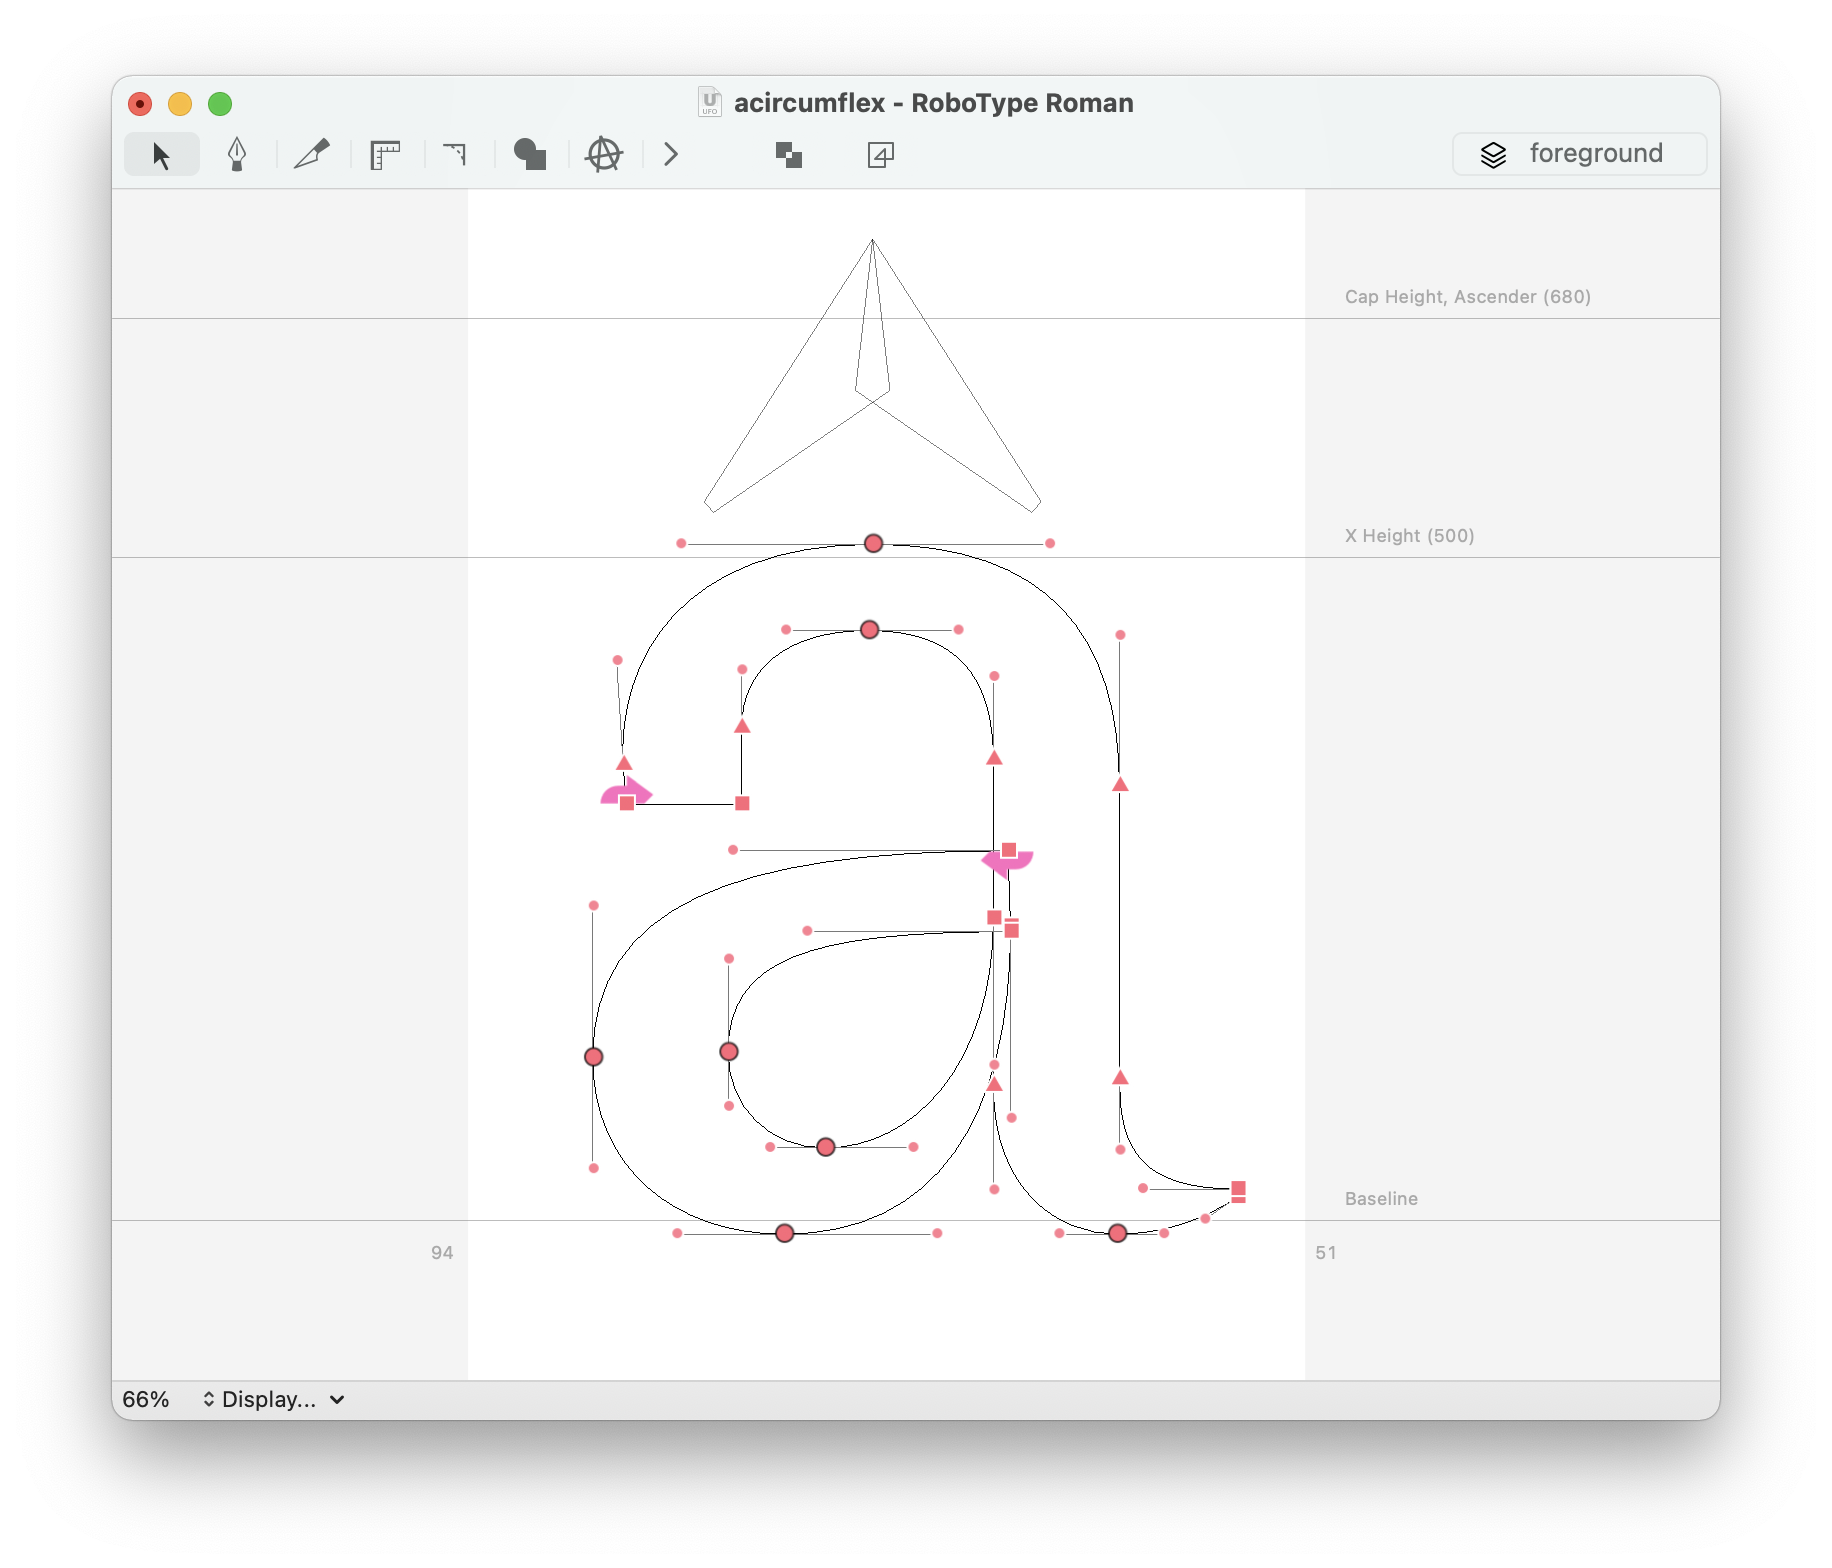The image size is (1832, 1568).
Task: Click the 'acircumflex - RoboType Roman' title
Action: 933,103
